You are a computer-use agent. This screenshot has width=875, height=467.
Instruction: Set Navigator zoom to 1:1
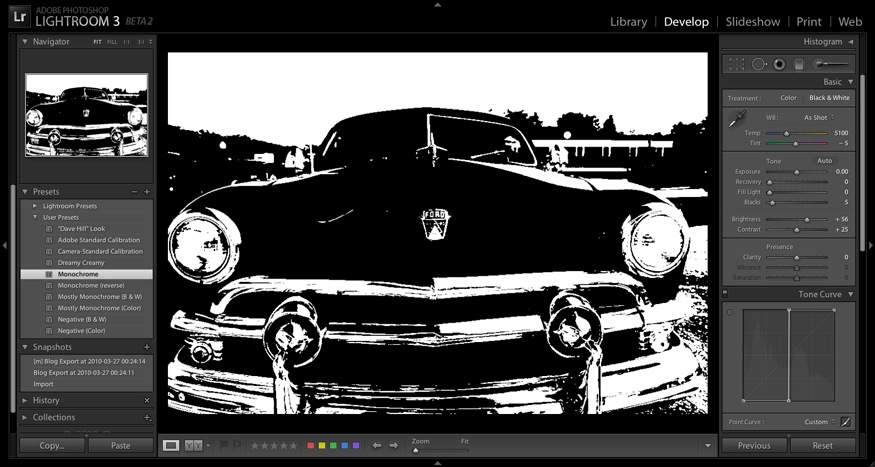pyautogui.click(x=126, y=42)
